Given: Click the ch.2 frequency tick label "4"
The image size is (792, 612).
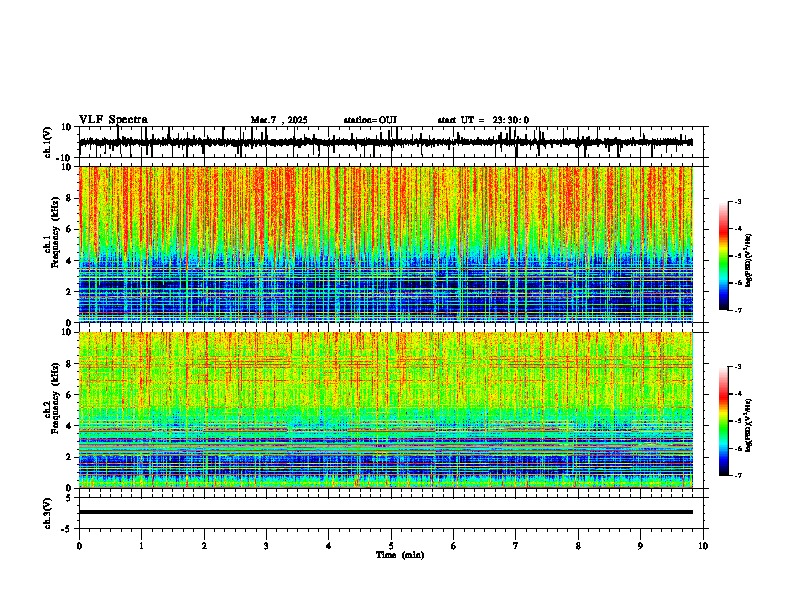Looking at the screenshot, I should click(x=69, y=426).
